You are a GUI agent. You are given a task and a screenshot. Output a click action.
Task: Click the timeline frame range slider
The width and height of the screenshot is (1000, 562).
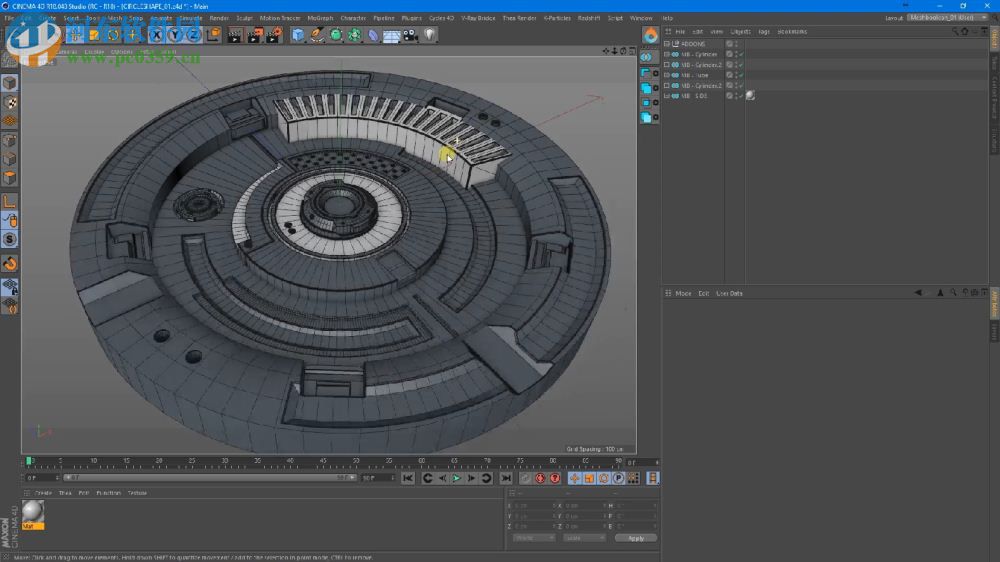coord(210,478)
